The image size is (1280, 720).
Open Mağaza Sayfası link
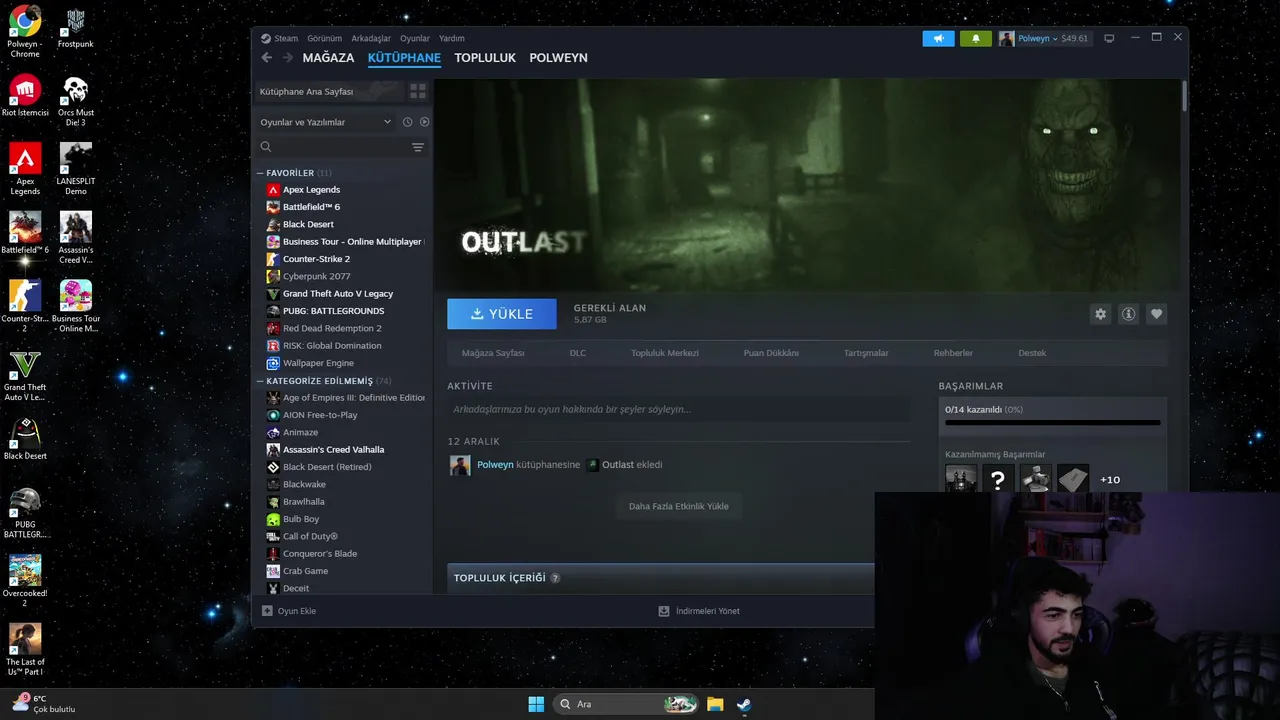coord(493,353)
